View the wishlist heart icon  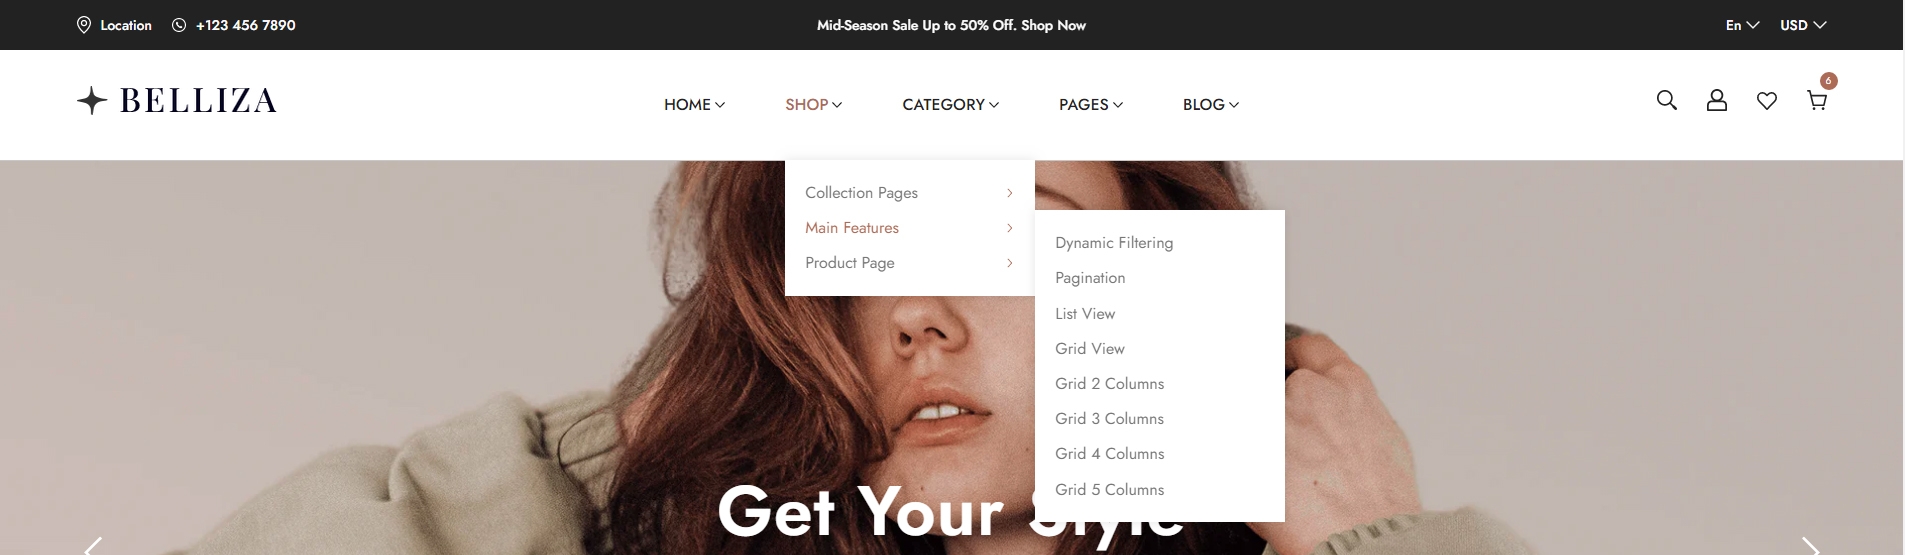tap(1766, 101)
